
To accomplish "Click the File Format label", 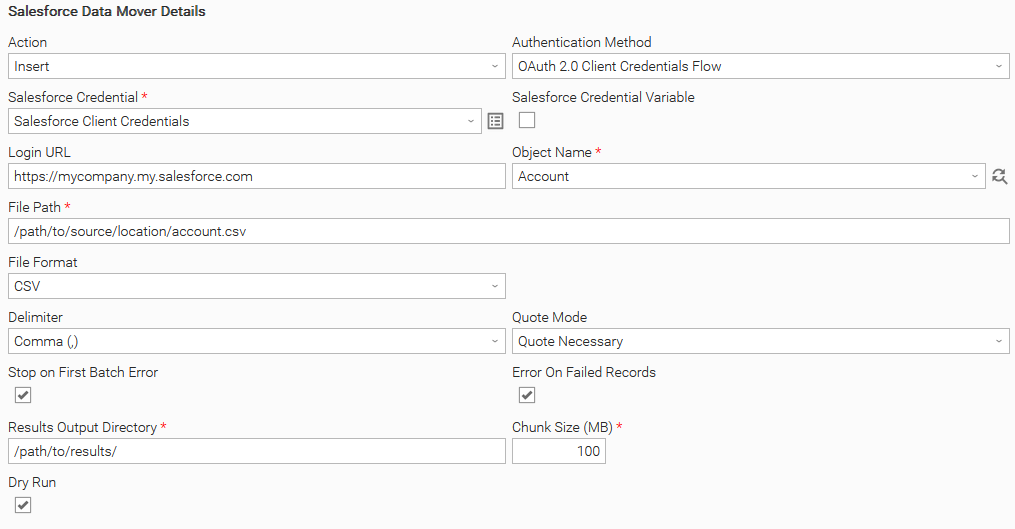I will tap(43, 262).
